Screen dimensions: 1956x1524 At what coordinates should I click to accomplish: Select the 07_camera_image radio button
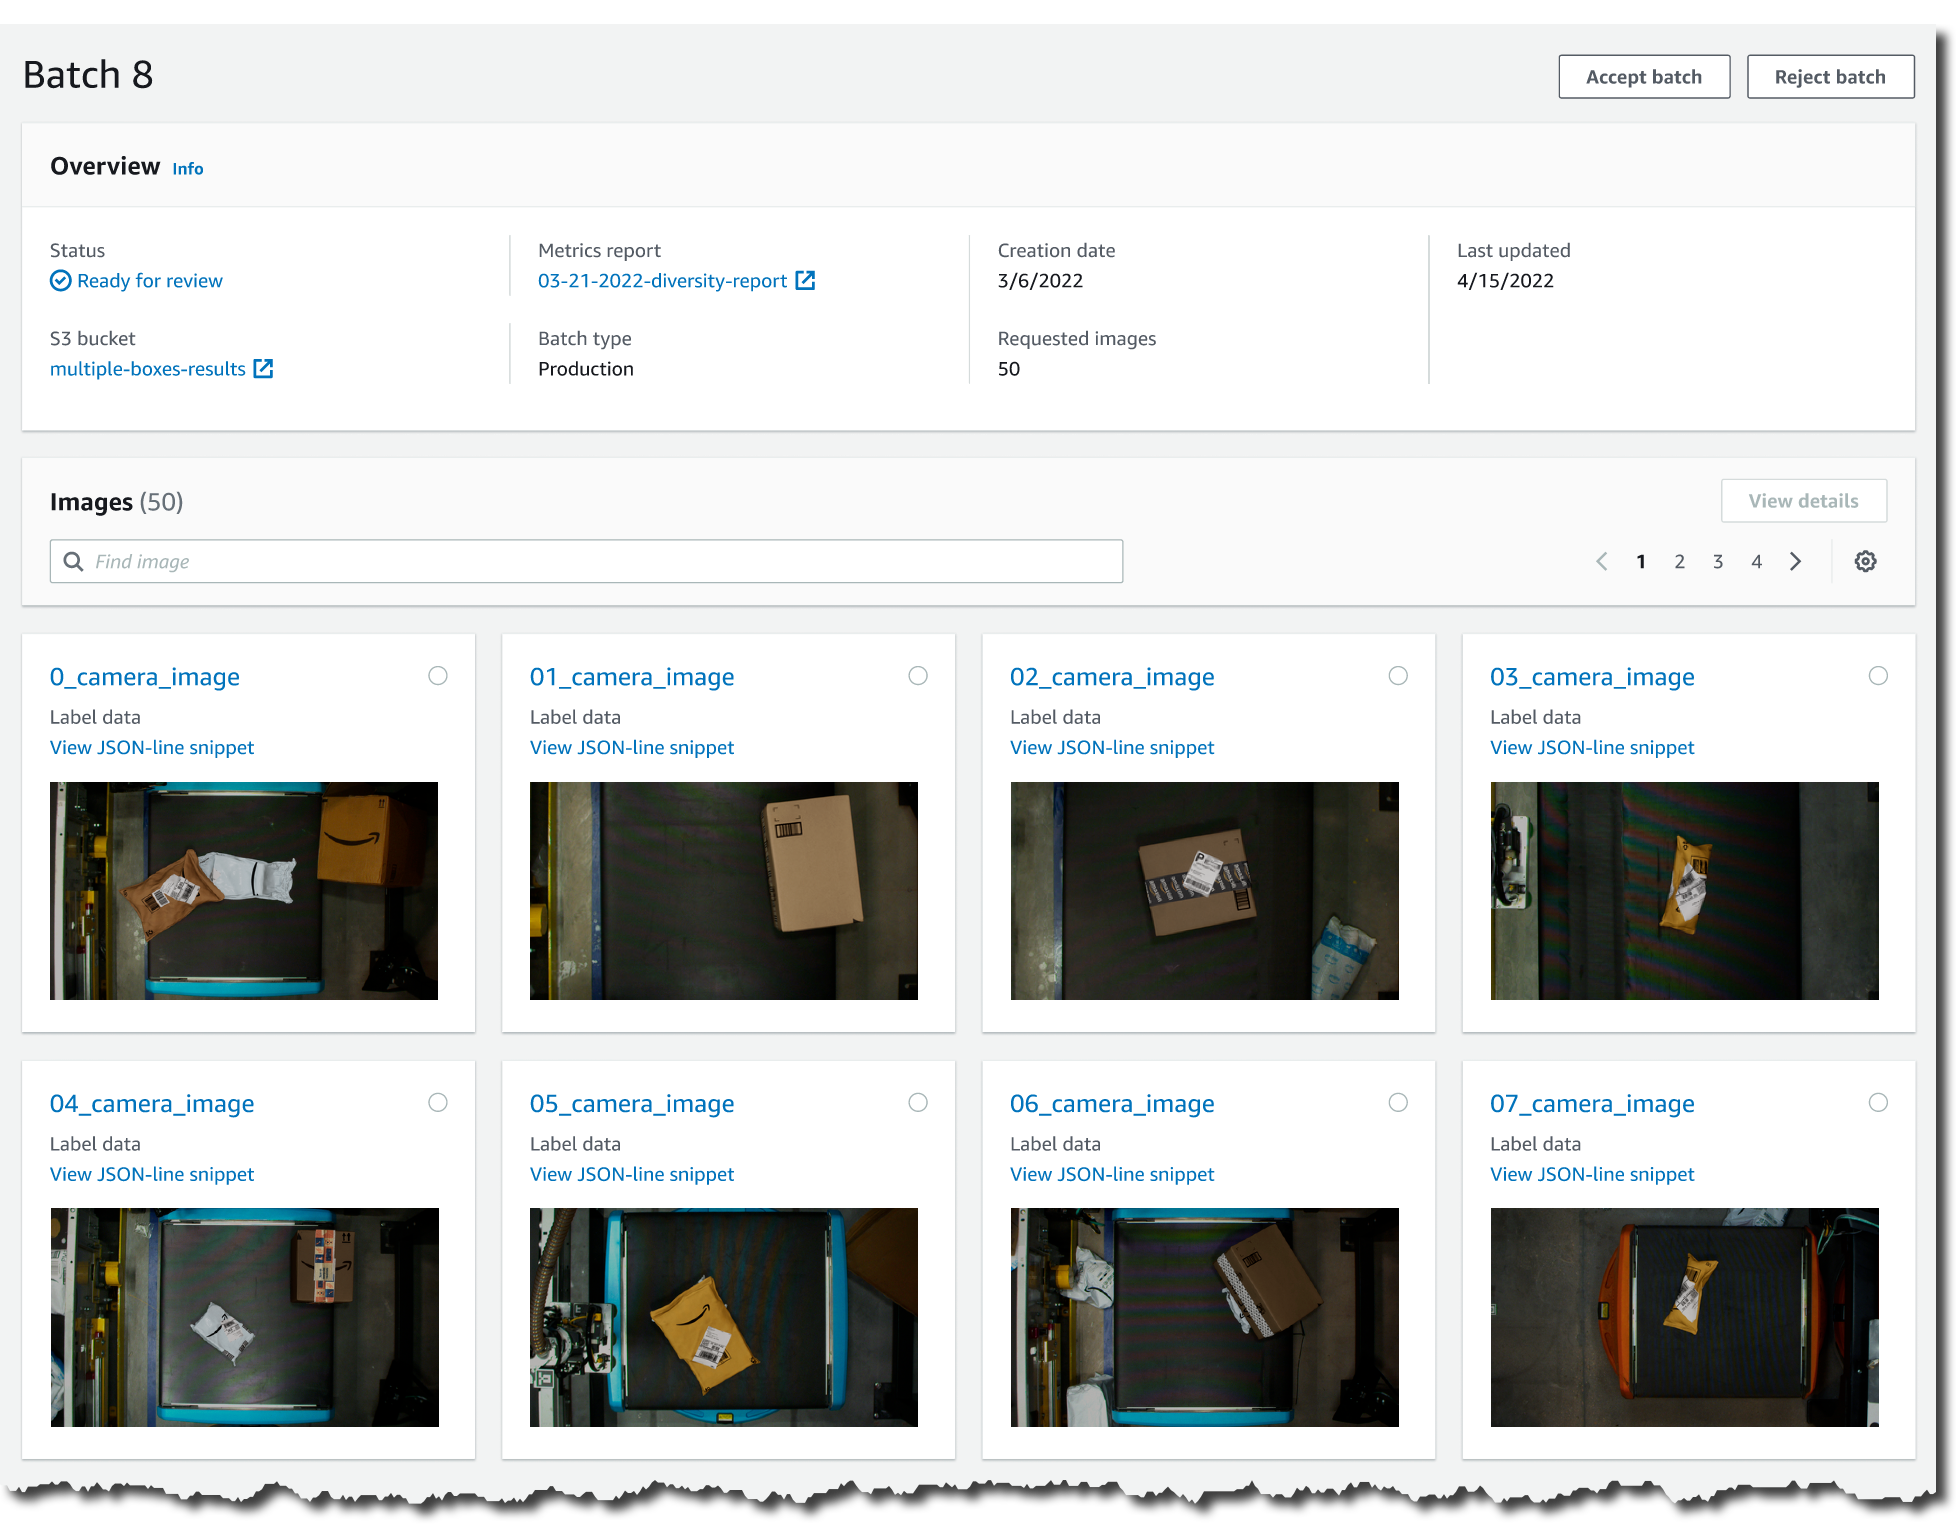[1878, 1102]
